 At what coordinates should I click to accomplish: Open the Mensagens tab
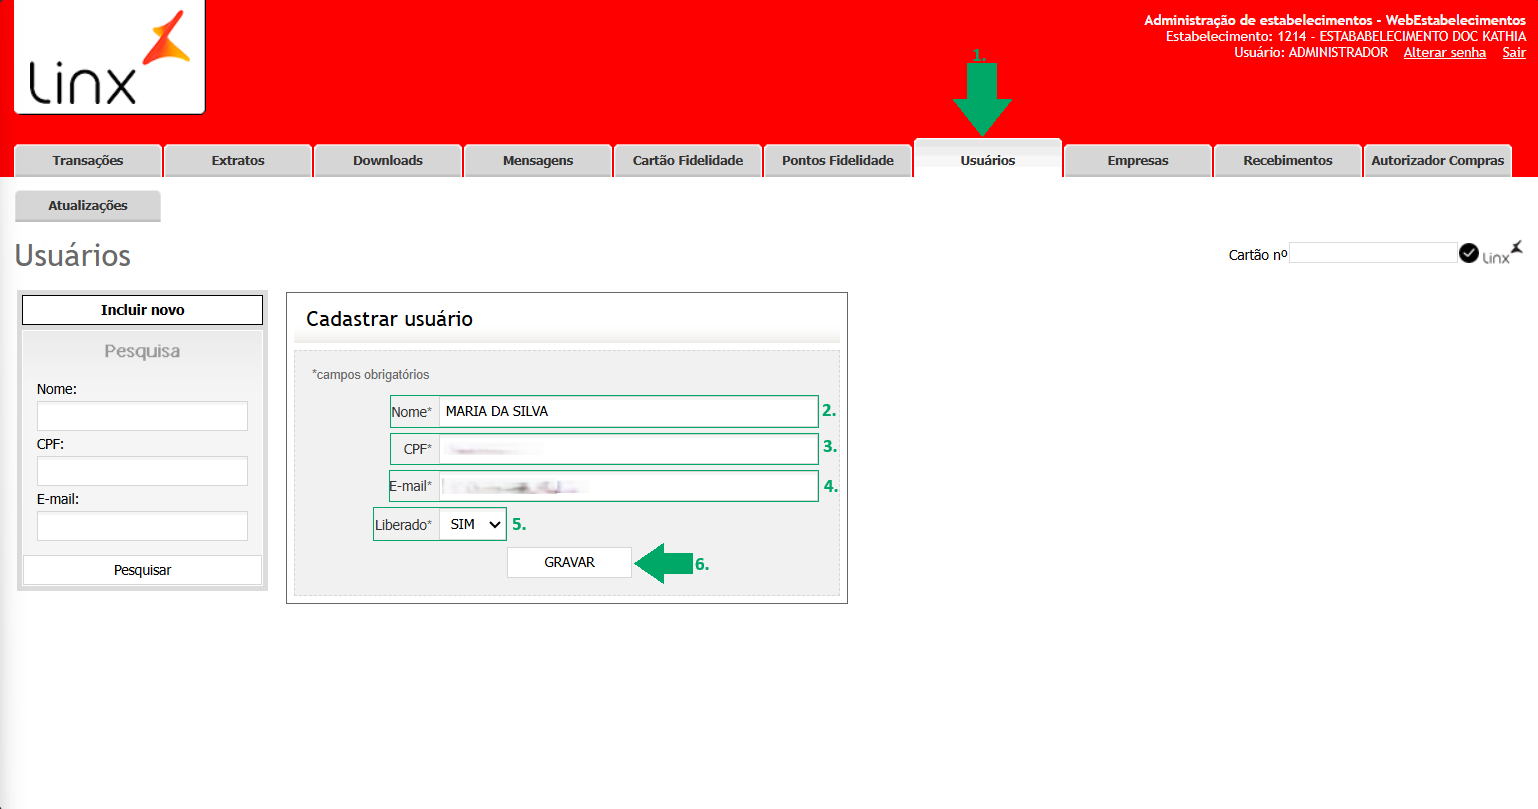pos(538,161)
